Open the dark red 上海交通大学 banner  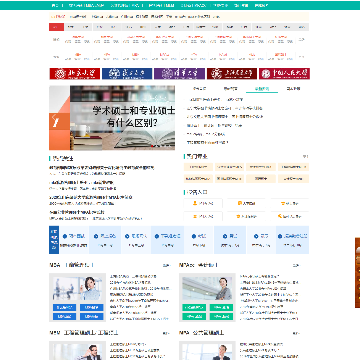tap(232, 74)
